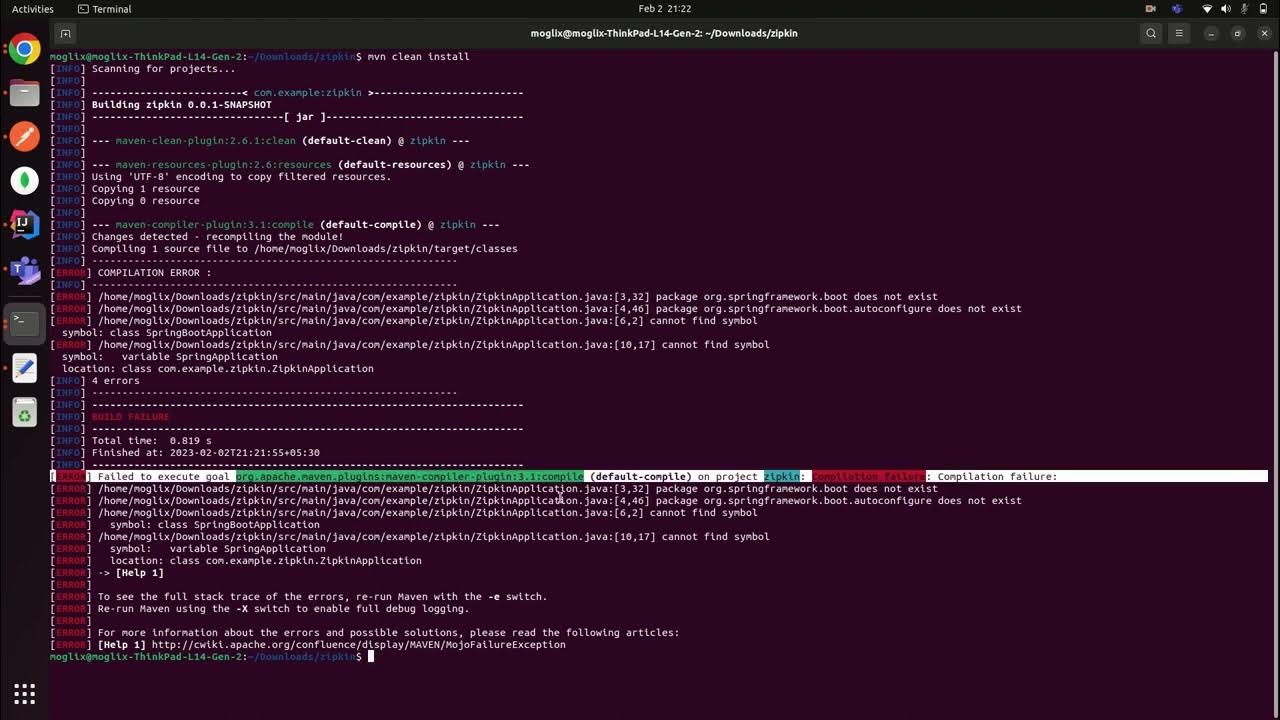Click the red 'BUILD FAILURE' text
The image size is (1280, 720).
pos(130,417)
